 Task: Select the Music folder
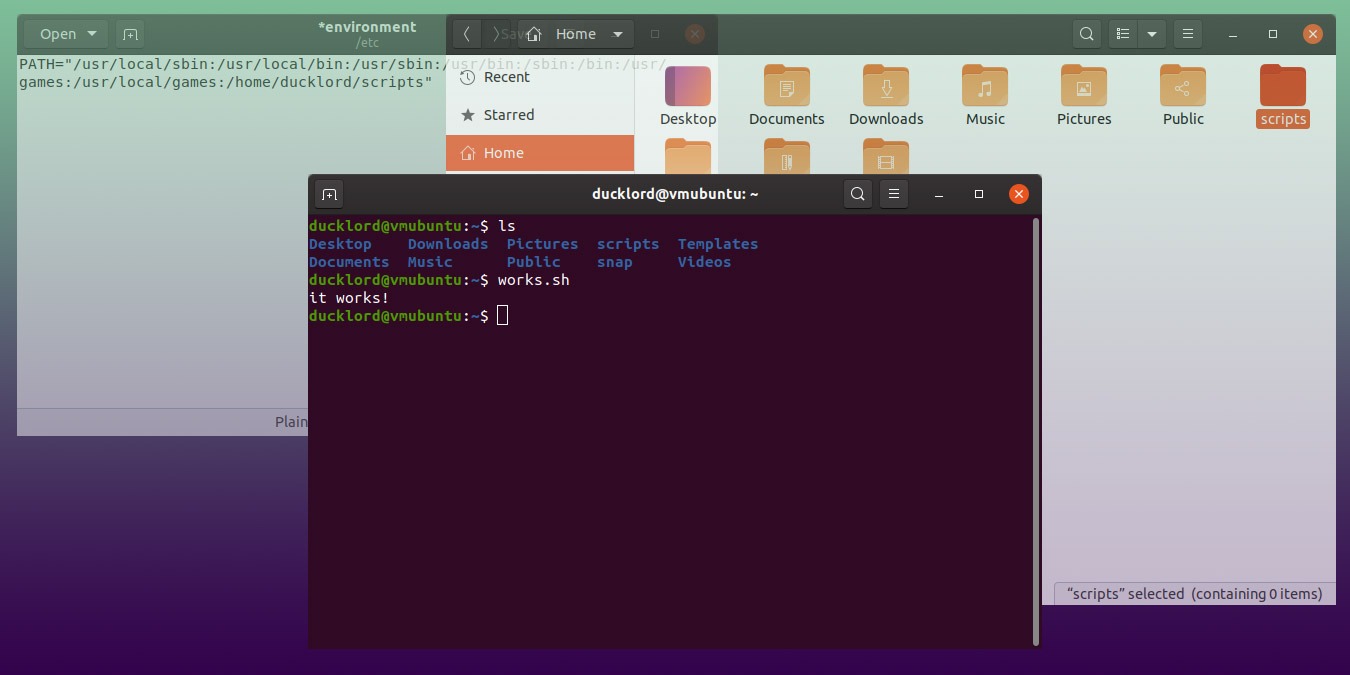click(984, 88)
